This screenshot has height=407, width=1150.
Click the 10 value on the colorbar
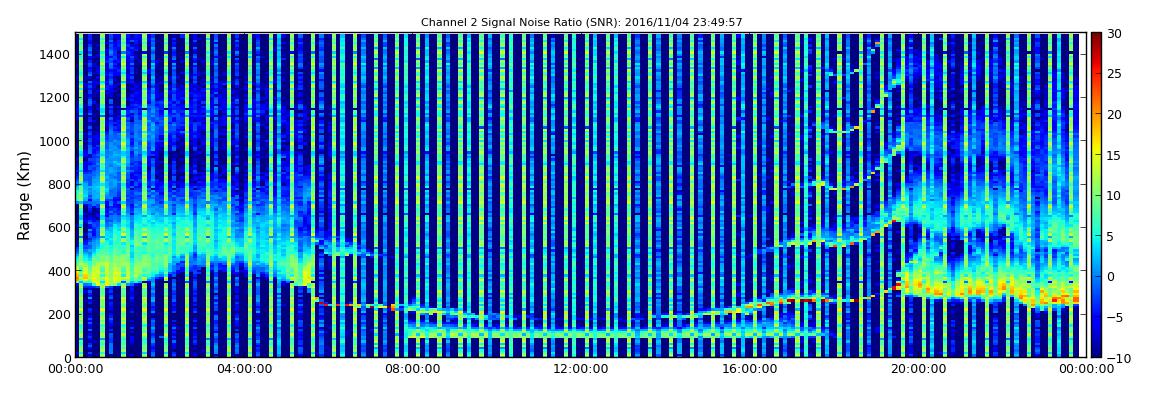1115,195
